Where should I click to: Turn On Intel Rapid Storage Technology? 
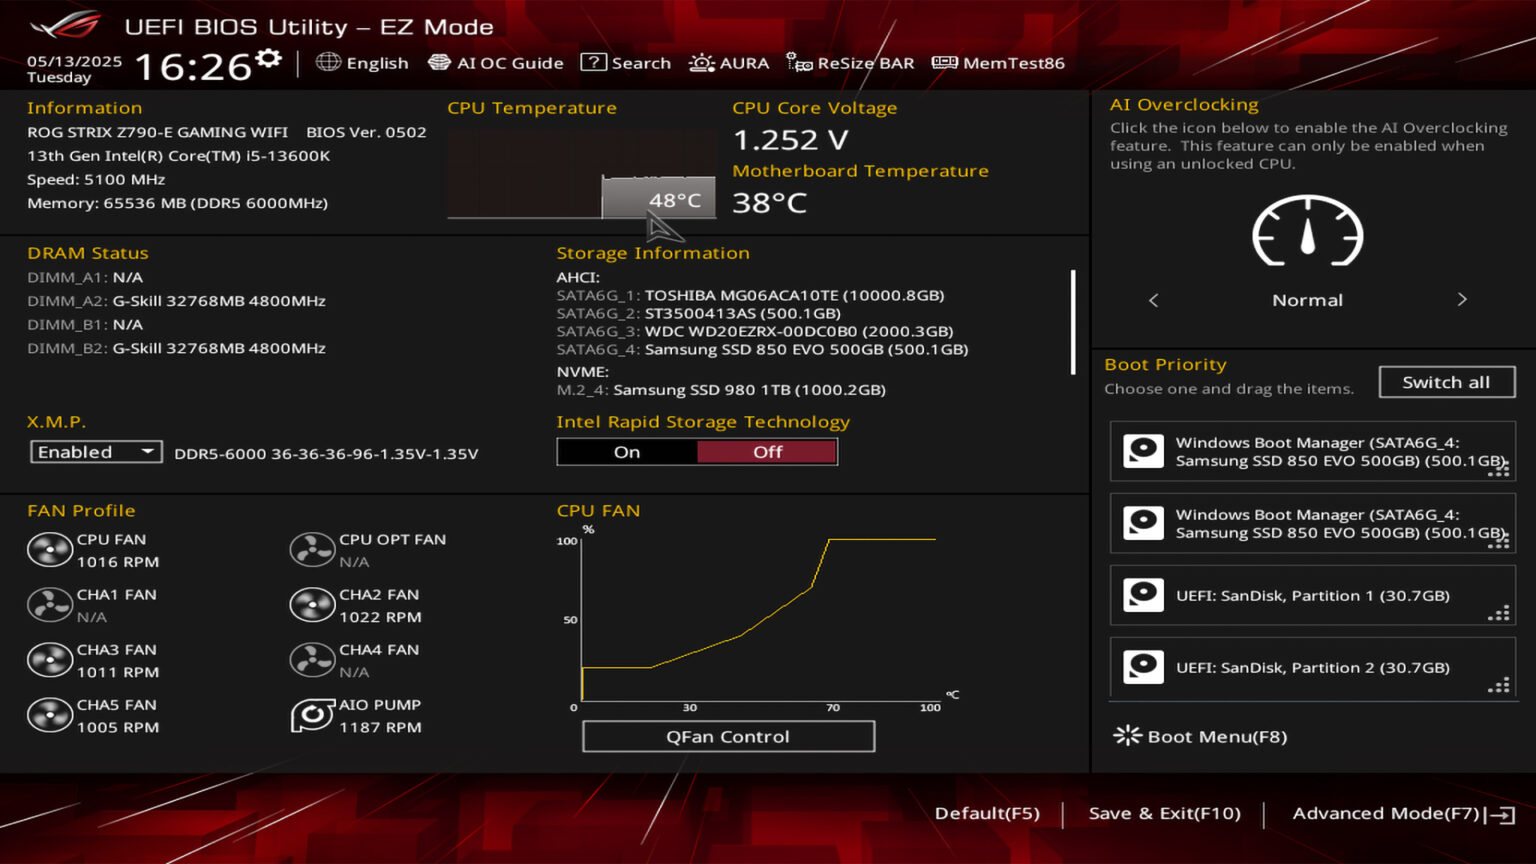point(627,452)
